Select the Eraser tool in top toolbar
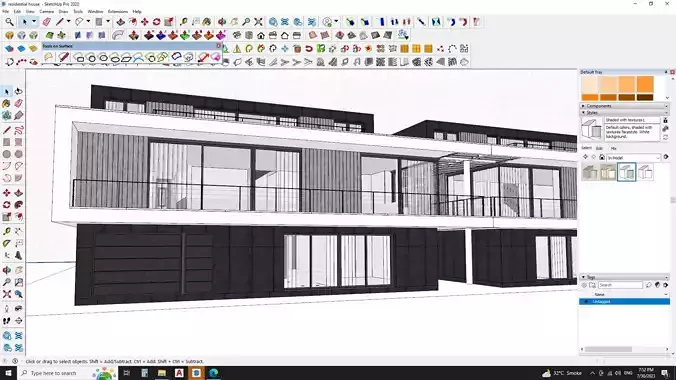The height and width of the screenshot is (380, 676). pyautogui.click(x=47, y=22)
